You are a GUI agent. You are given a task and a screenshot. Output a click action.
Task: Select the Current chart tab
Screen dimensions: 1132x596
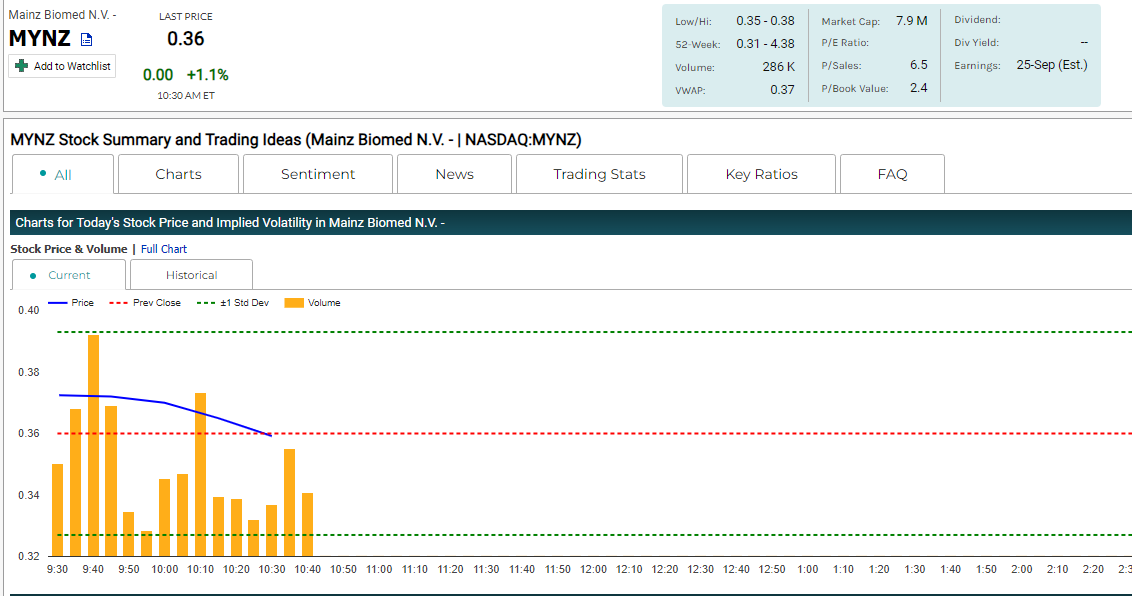(69, 275)
